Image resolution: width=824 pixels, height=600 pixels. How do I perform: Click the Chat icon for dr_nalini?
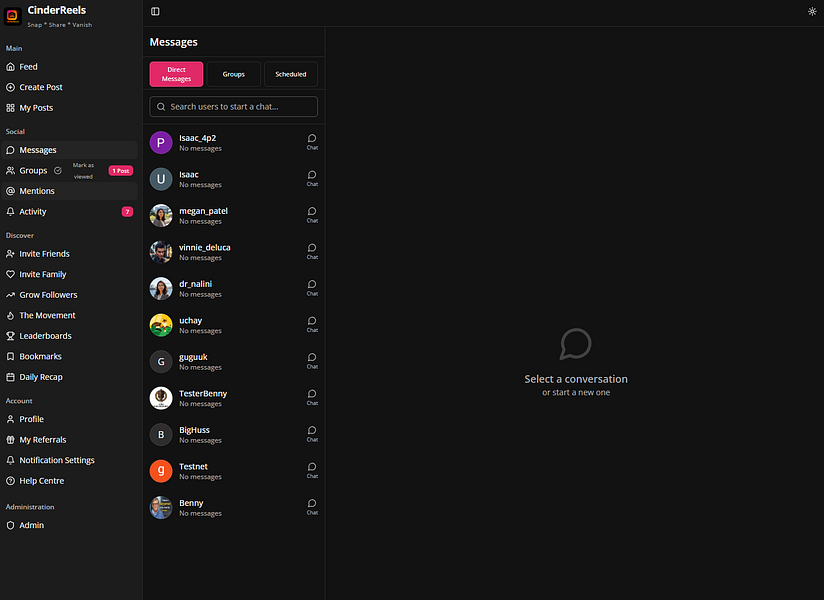312,288
